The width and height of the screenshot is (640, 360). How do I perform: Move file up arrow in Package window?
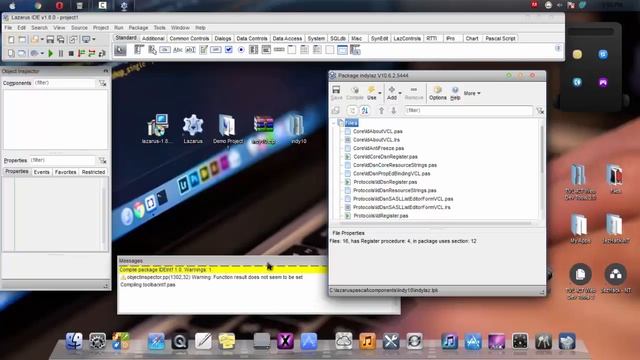click(x=381, y=111)
